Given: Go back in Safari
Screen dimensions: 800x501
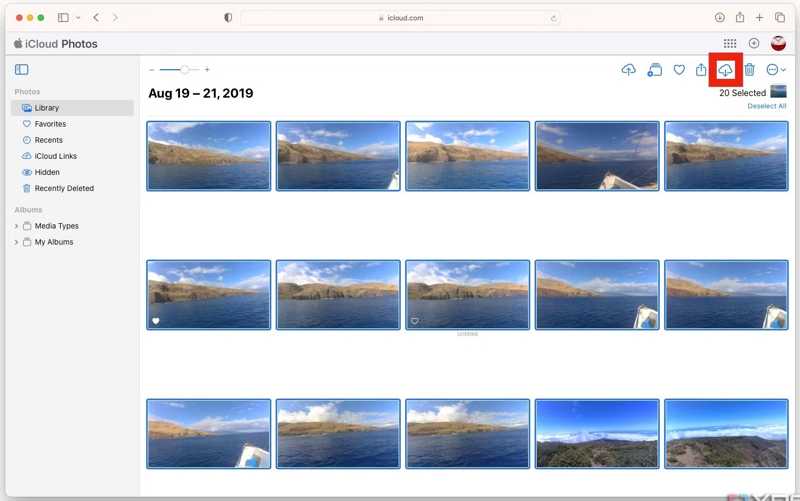Looking at the screenshot, I should 96,18.
